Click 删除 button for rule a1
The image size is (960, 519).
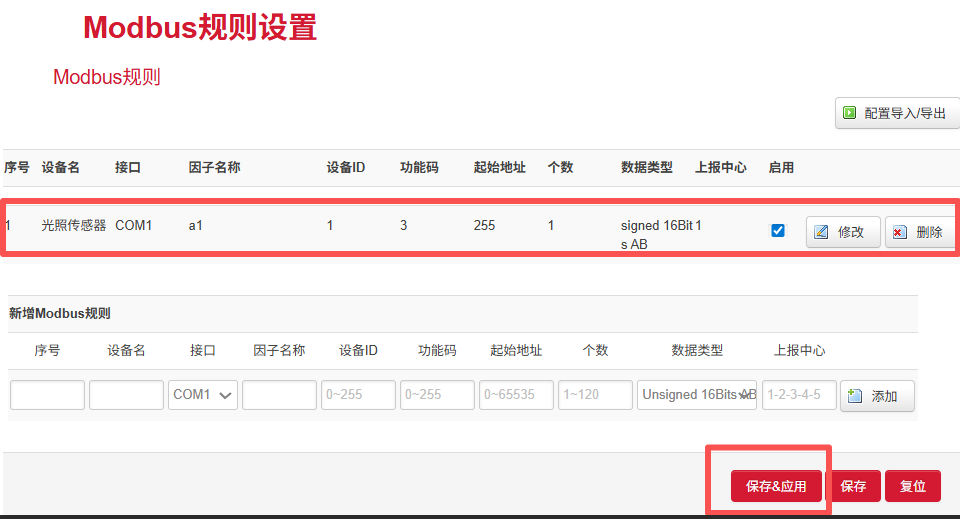921,232
